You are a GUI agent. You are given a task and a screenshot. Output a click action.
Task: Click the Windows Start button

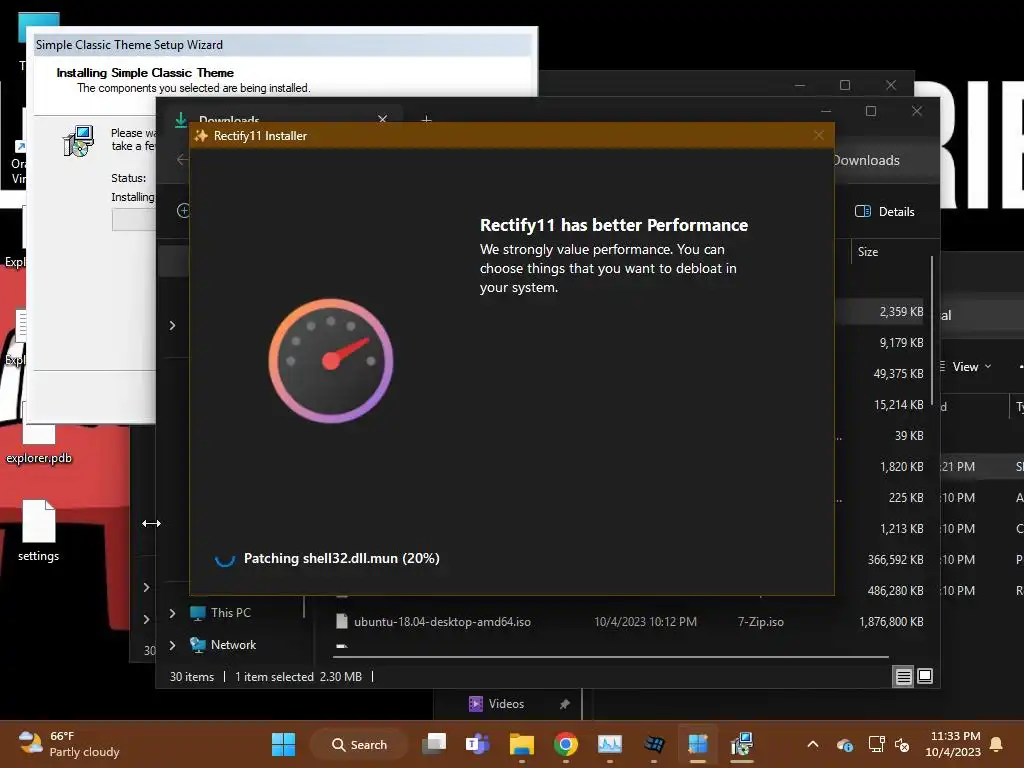(283, 744)
